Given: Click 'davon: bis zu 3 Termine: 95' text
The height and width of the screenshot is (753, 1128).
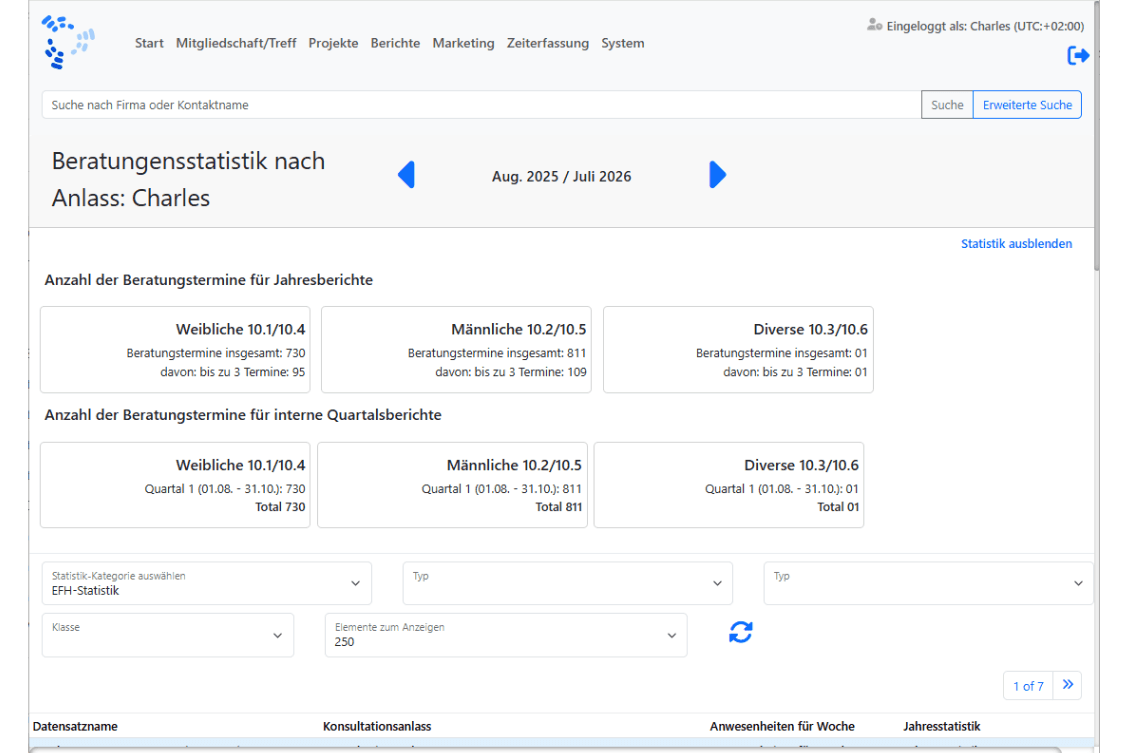Looking at the screenshot, I should coord(232,372).
